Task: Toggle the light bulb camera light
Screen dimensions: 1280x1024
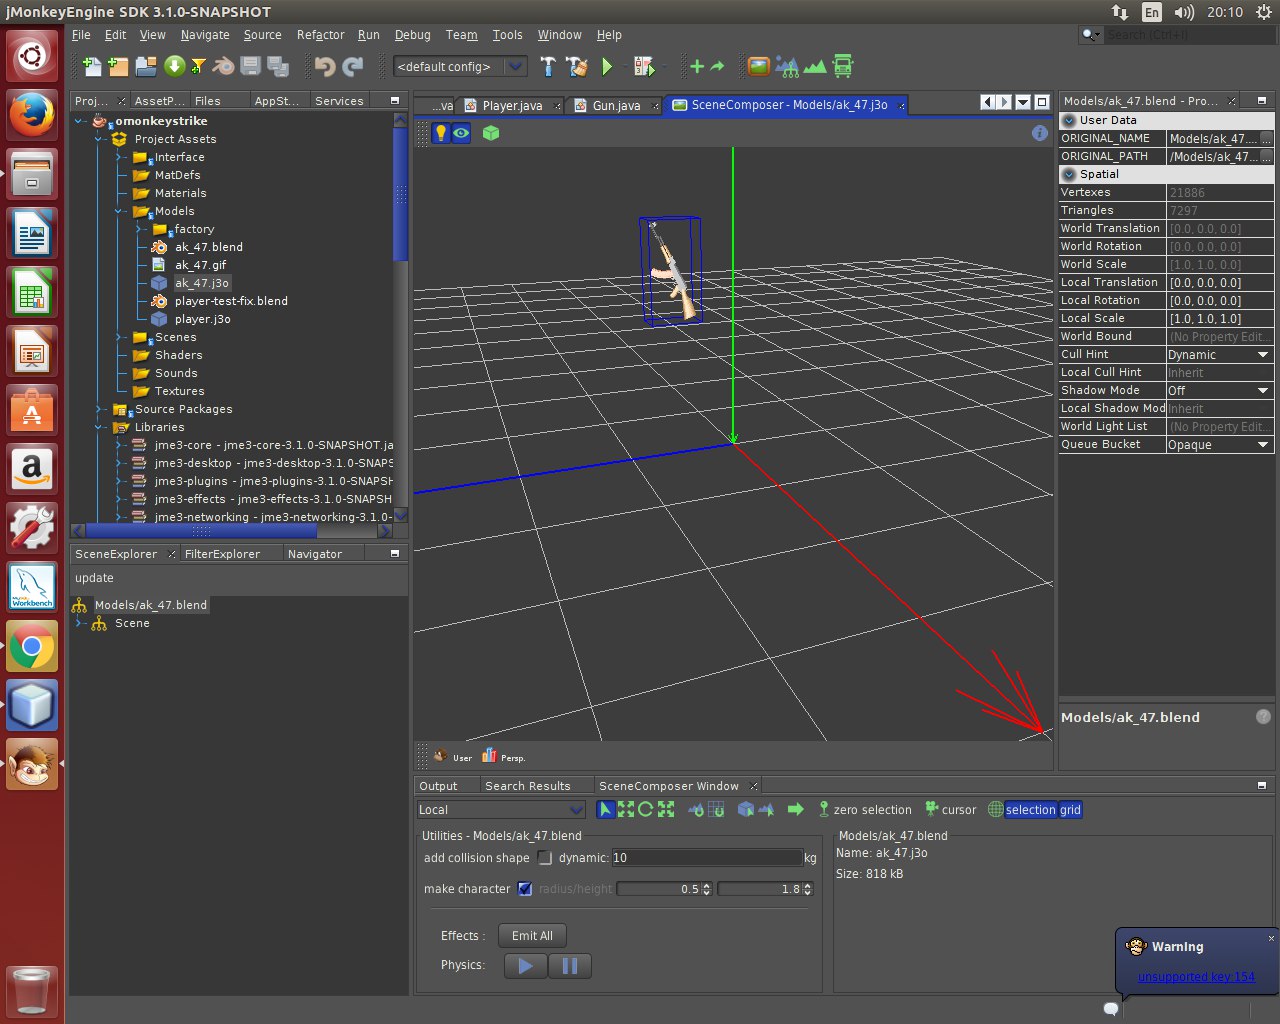Action: click(441, 133)
